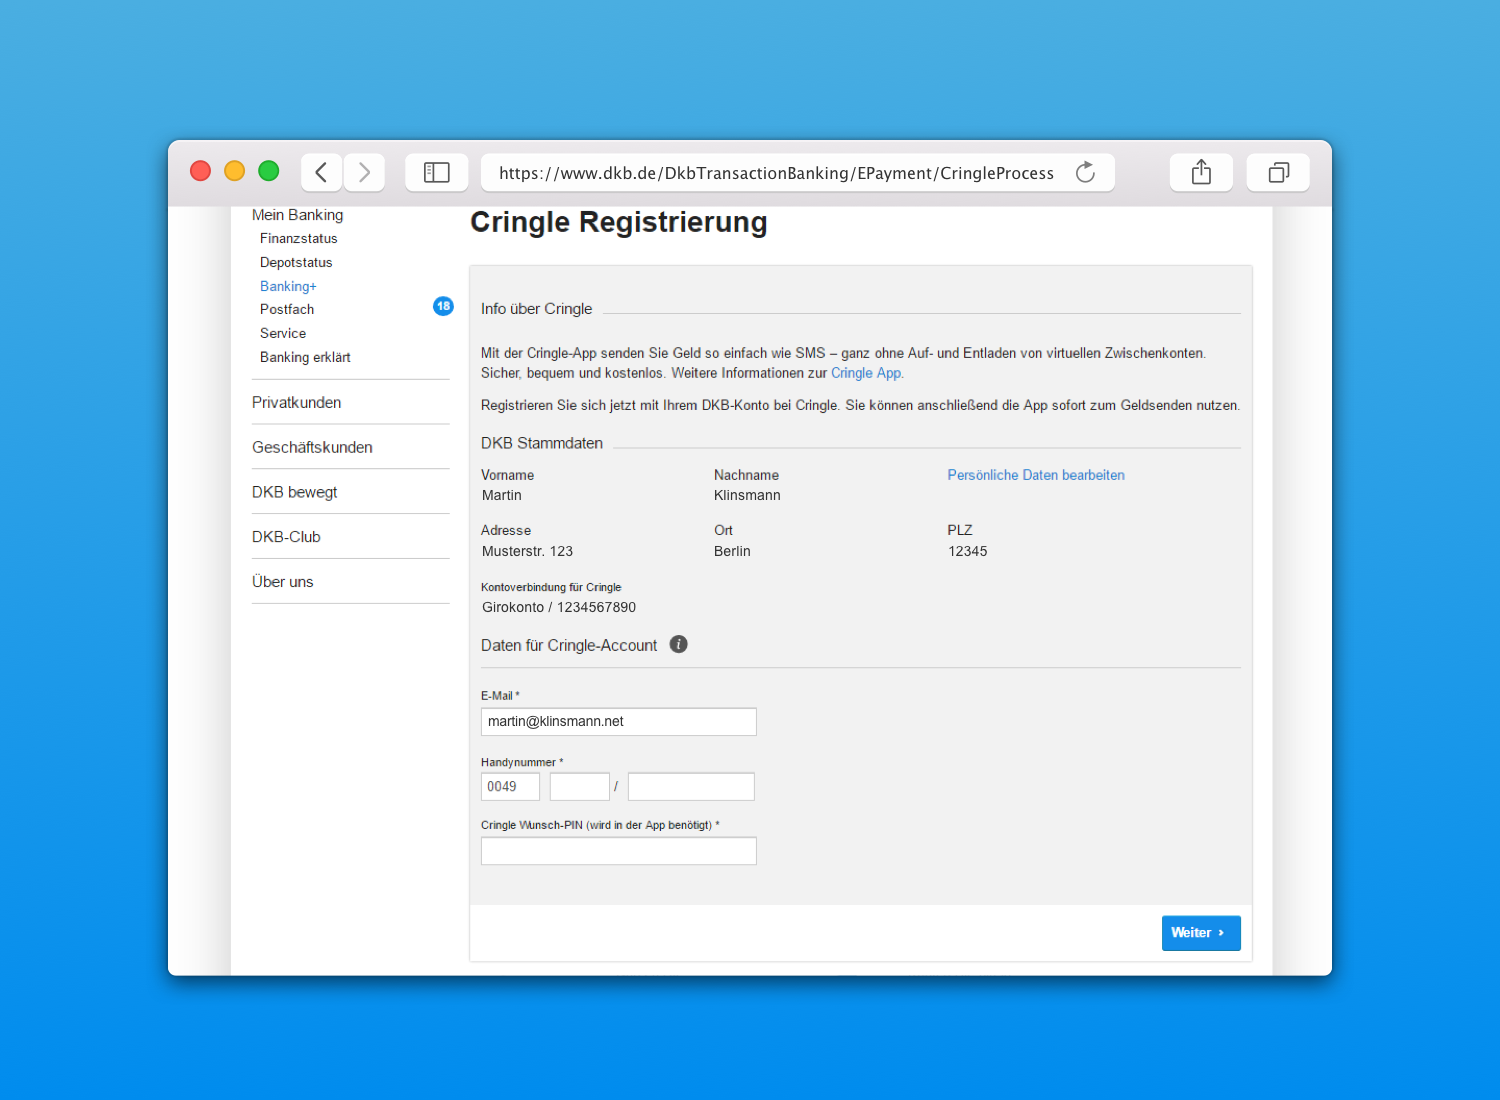Select the last name Klinsmann
This screenshot has width=1500, height=1100.
coord(747,495)
